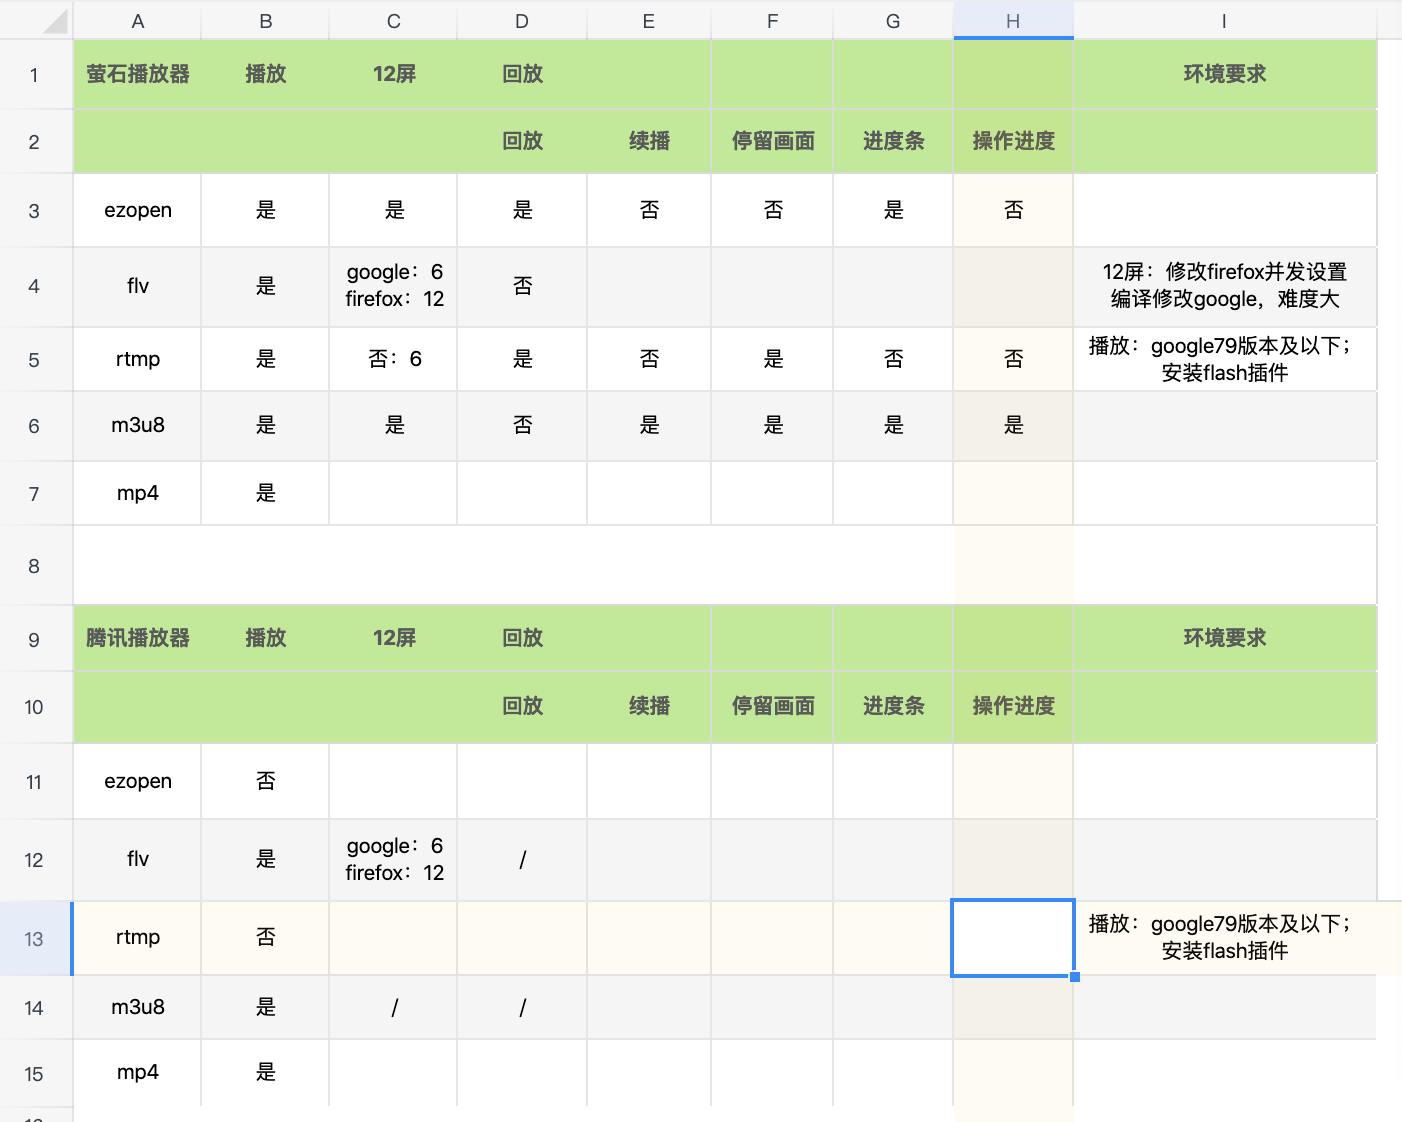Click the flash plugin note in row 13

pyautogui.click(x=1224, y=937)
